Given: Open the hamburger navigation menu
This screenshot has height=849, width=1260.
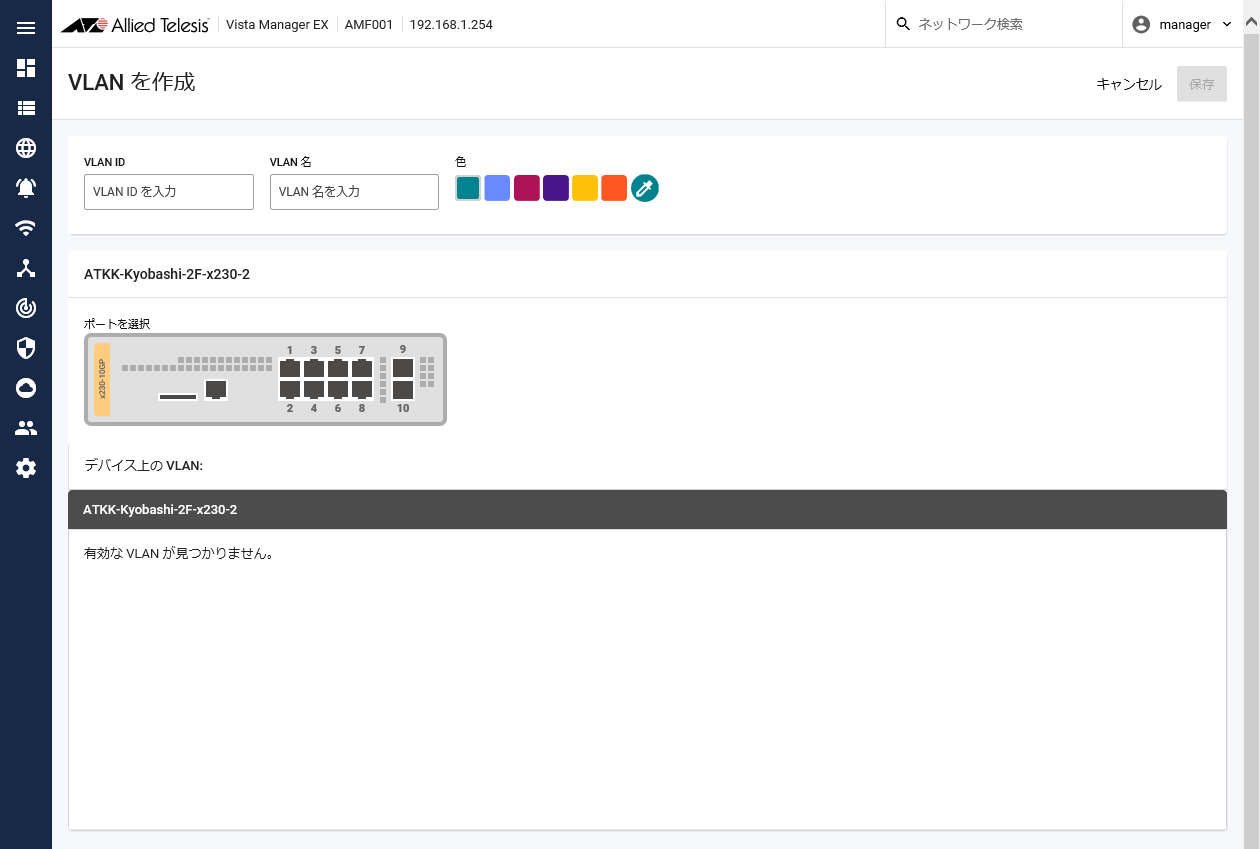Looking at the screenshot, I should point(26,27).
